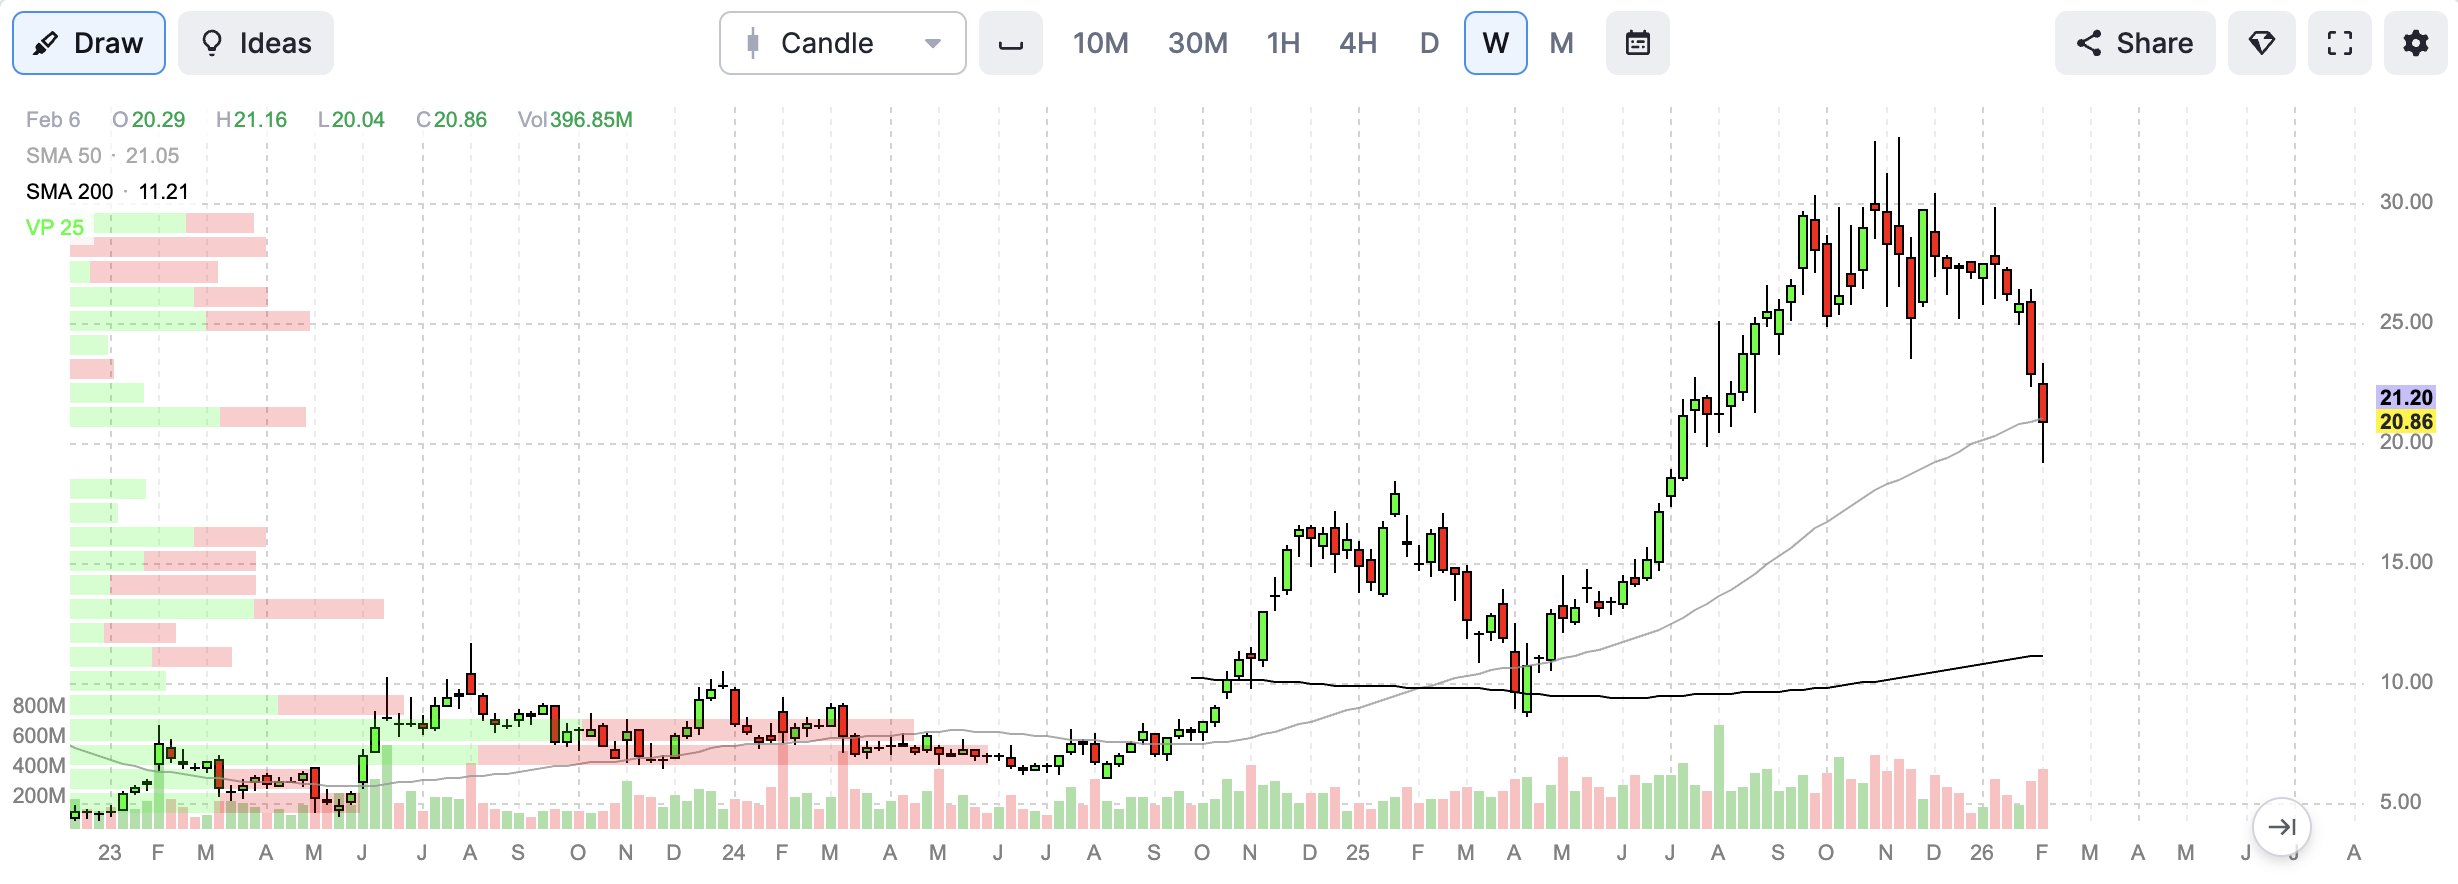Click the measure bracket tool icon
The height and width of the screenshot is (884, 2458).
[x=1011, y=43]
